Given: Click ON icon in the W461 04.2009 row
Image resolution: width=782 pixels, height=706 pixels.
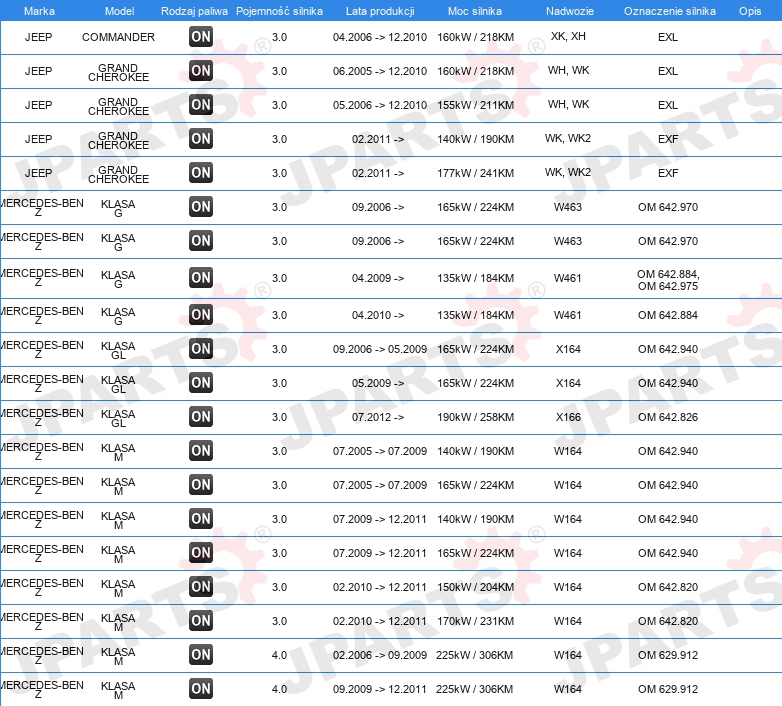Looking at the screenshot, I should pyautogui.click(x=201, y=277).
